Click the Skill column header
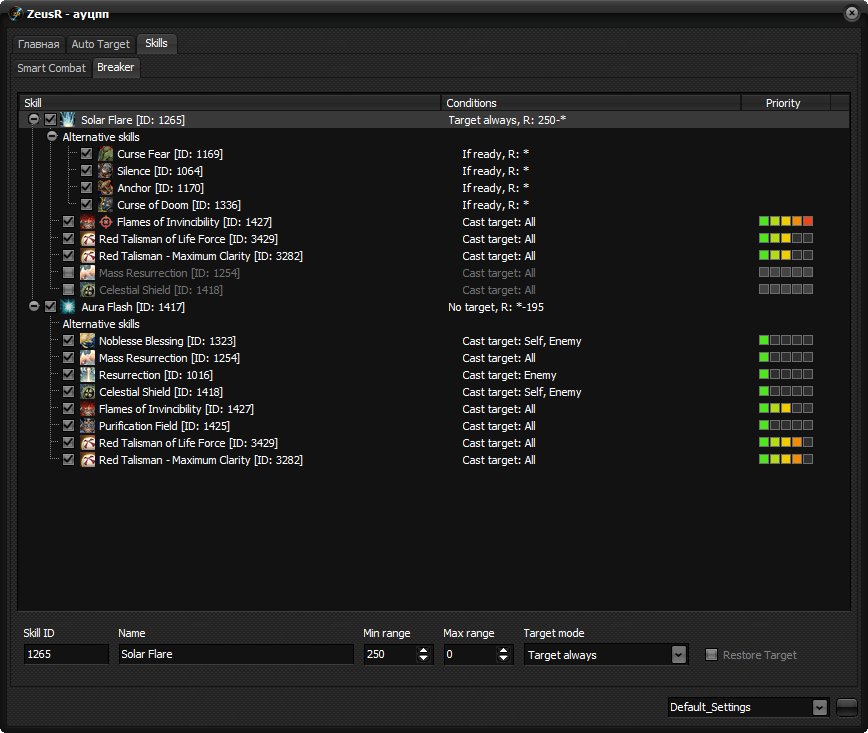 click(x=230, y=103)
